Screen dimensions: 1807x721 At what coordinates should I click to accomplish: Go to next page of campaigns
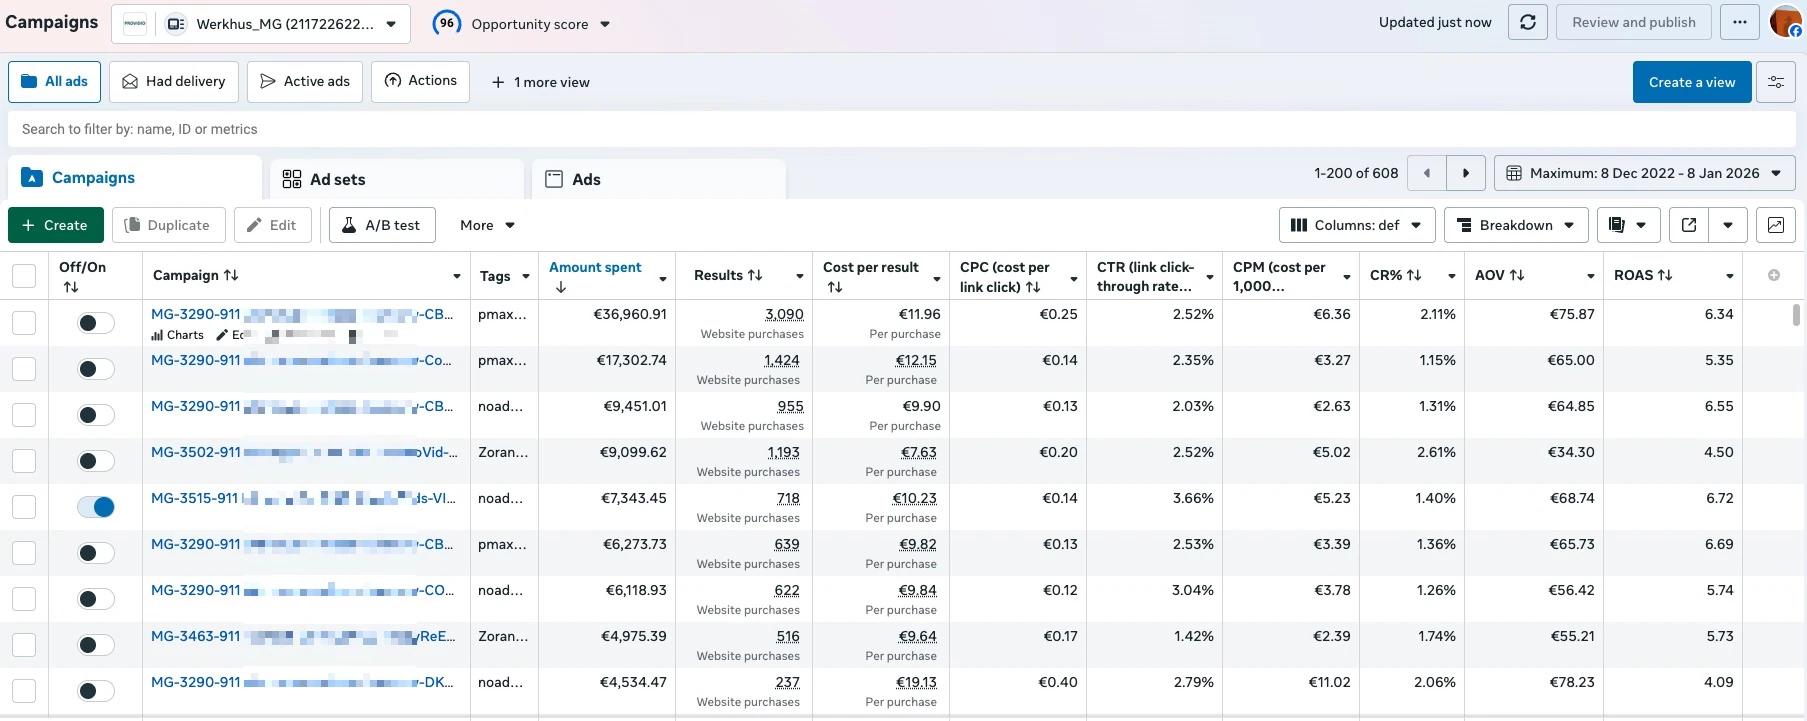pyautogui.click(x=1466, y=173)
